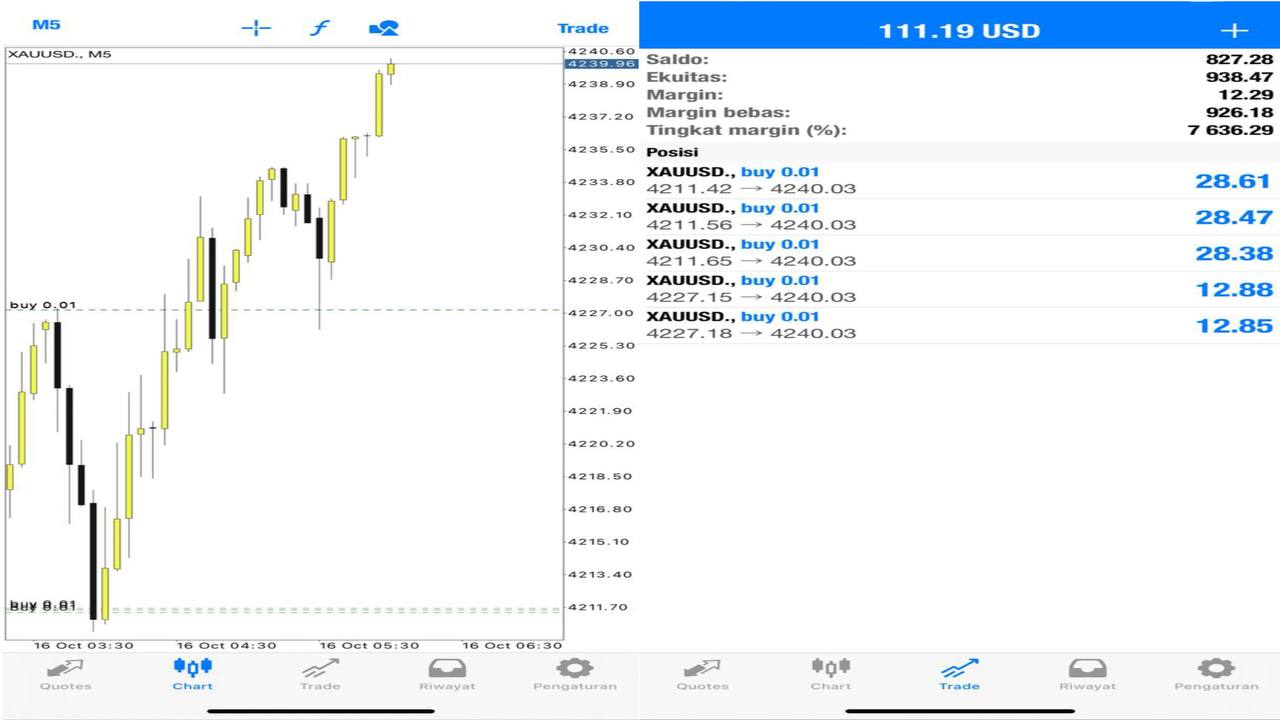Open the chart objects shapes icon

coord(384,28)
